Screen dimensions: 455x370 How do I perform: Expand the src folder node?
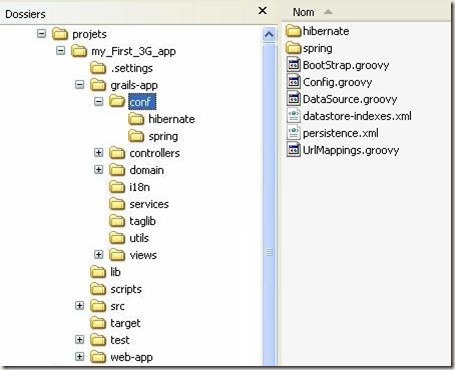pyautogui.click(x=80, y=306)
